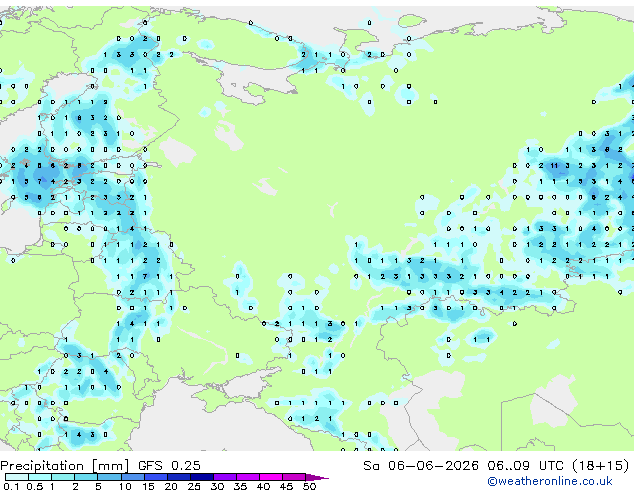
Task: Click the legend scale label "25"
Action: [x=194, y=486]
